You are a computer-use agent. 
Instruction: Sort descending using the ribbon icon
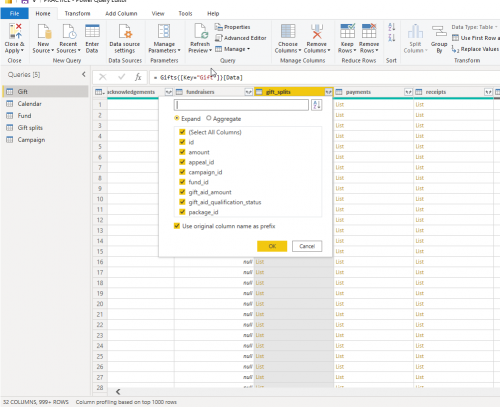click(392, 38)
